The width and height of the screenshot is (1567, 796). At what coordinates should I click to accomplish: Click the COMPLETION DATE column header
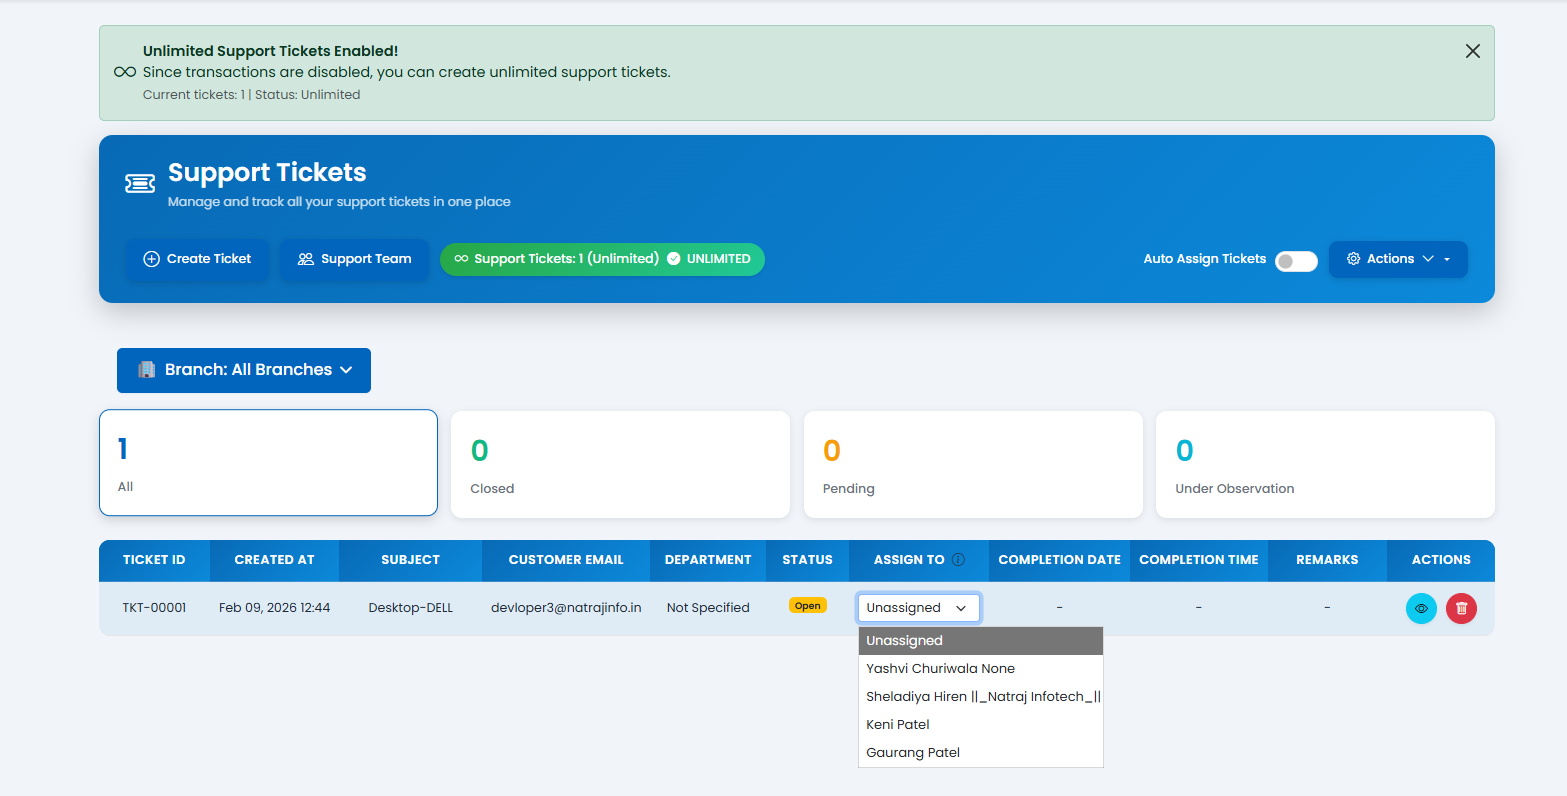1059,560
